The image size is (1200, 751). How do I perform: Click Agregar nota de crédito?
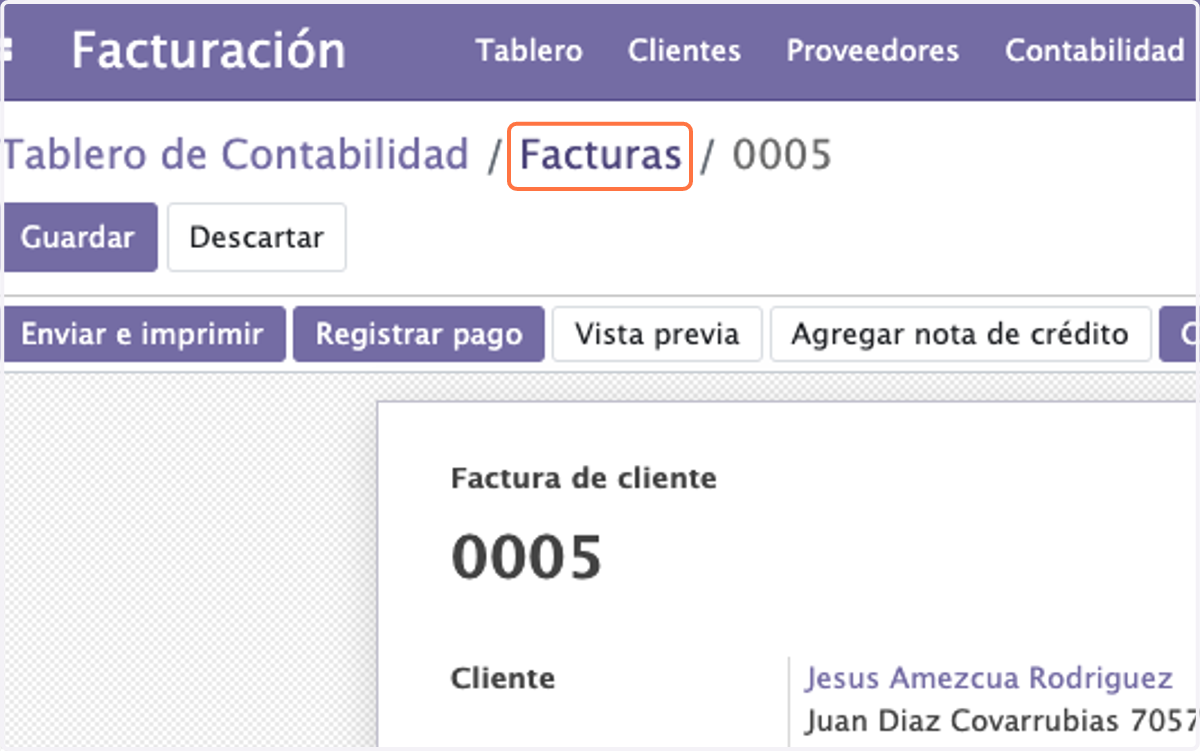[960, 334]
